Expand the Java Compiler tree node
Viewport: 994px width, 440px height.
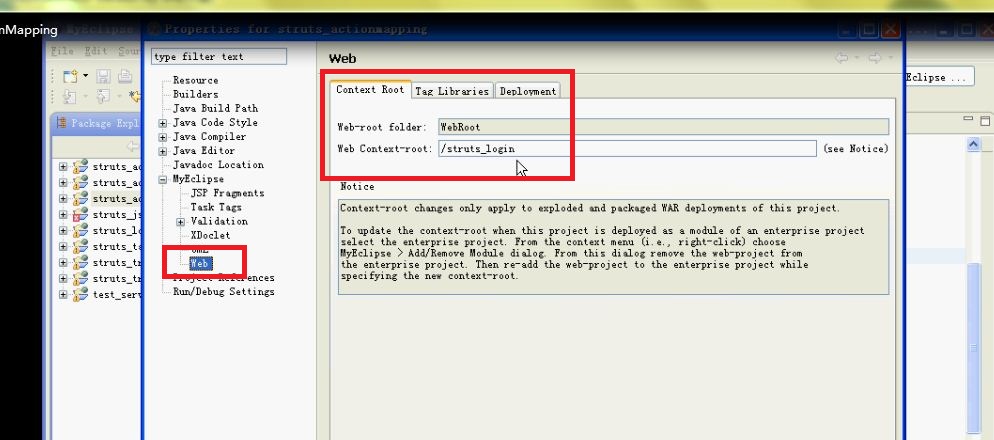[163, 137]
